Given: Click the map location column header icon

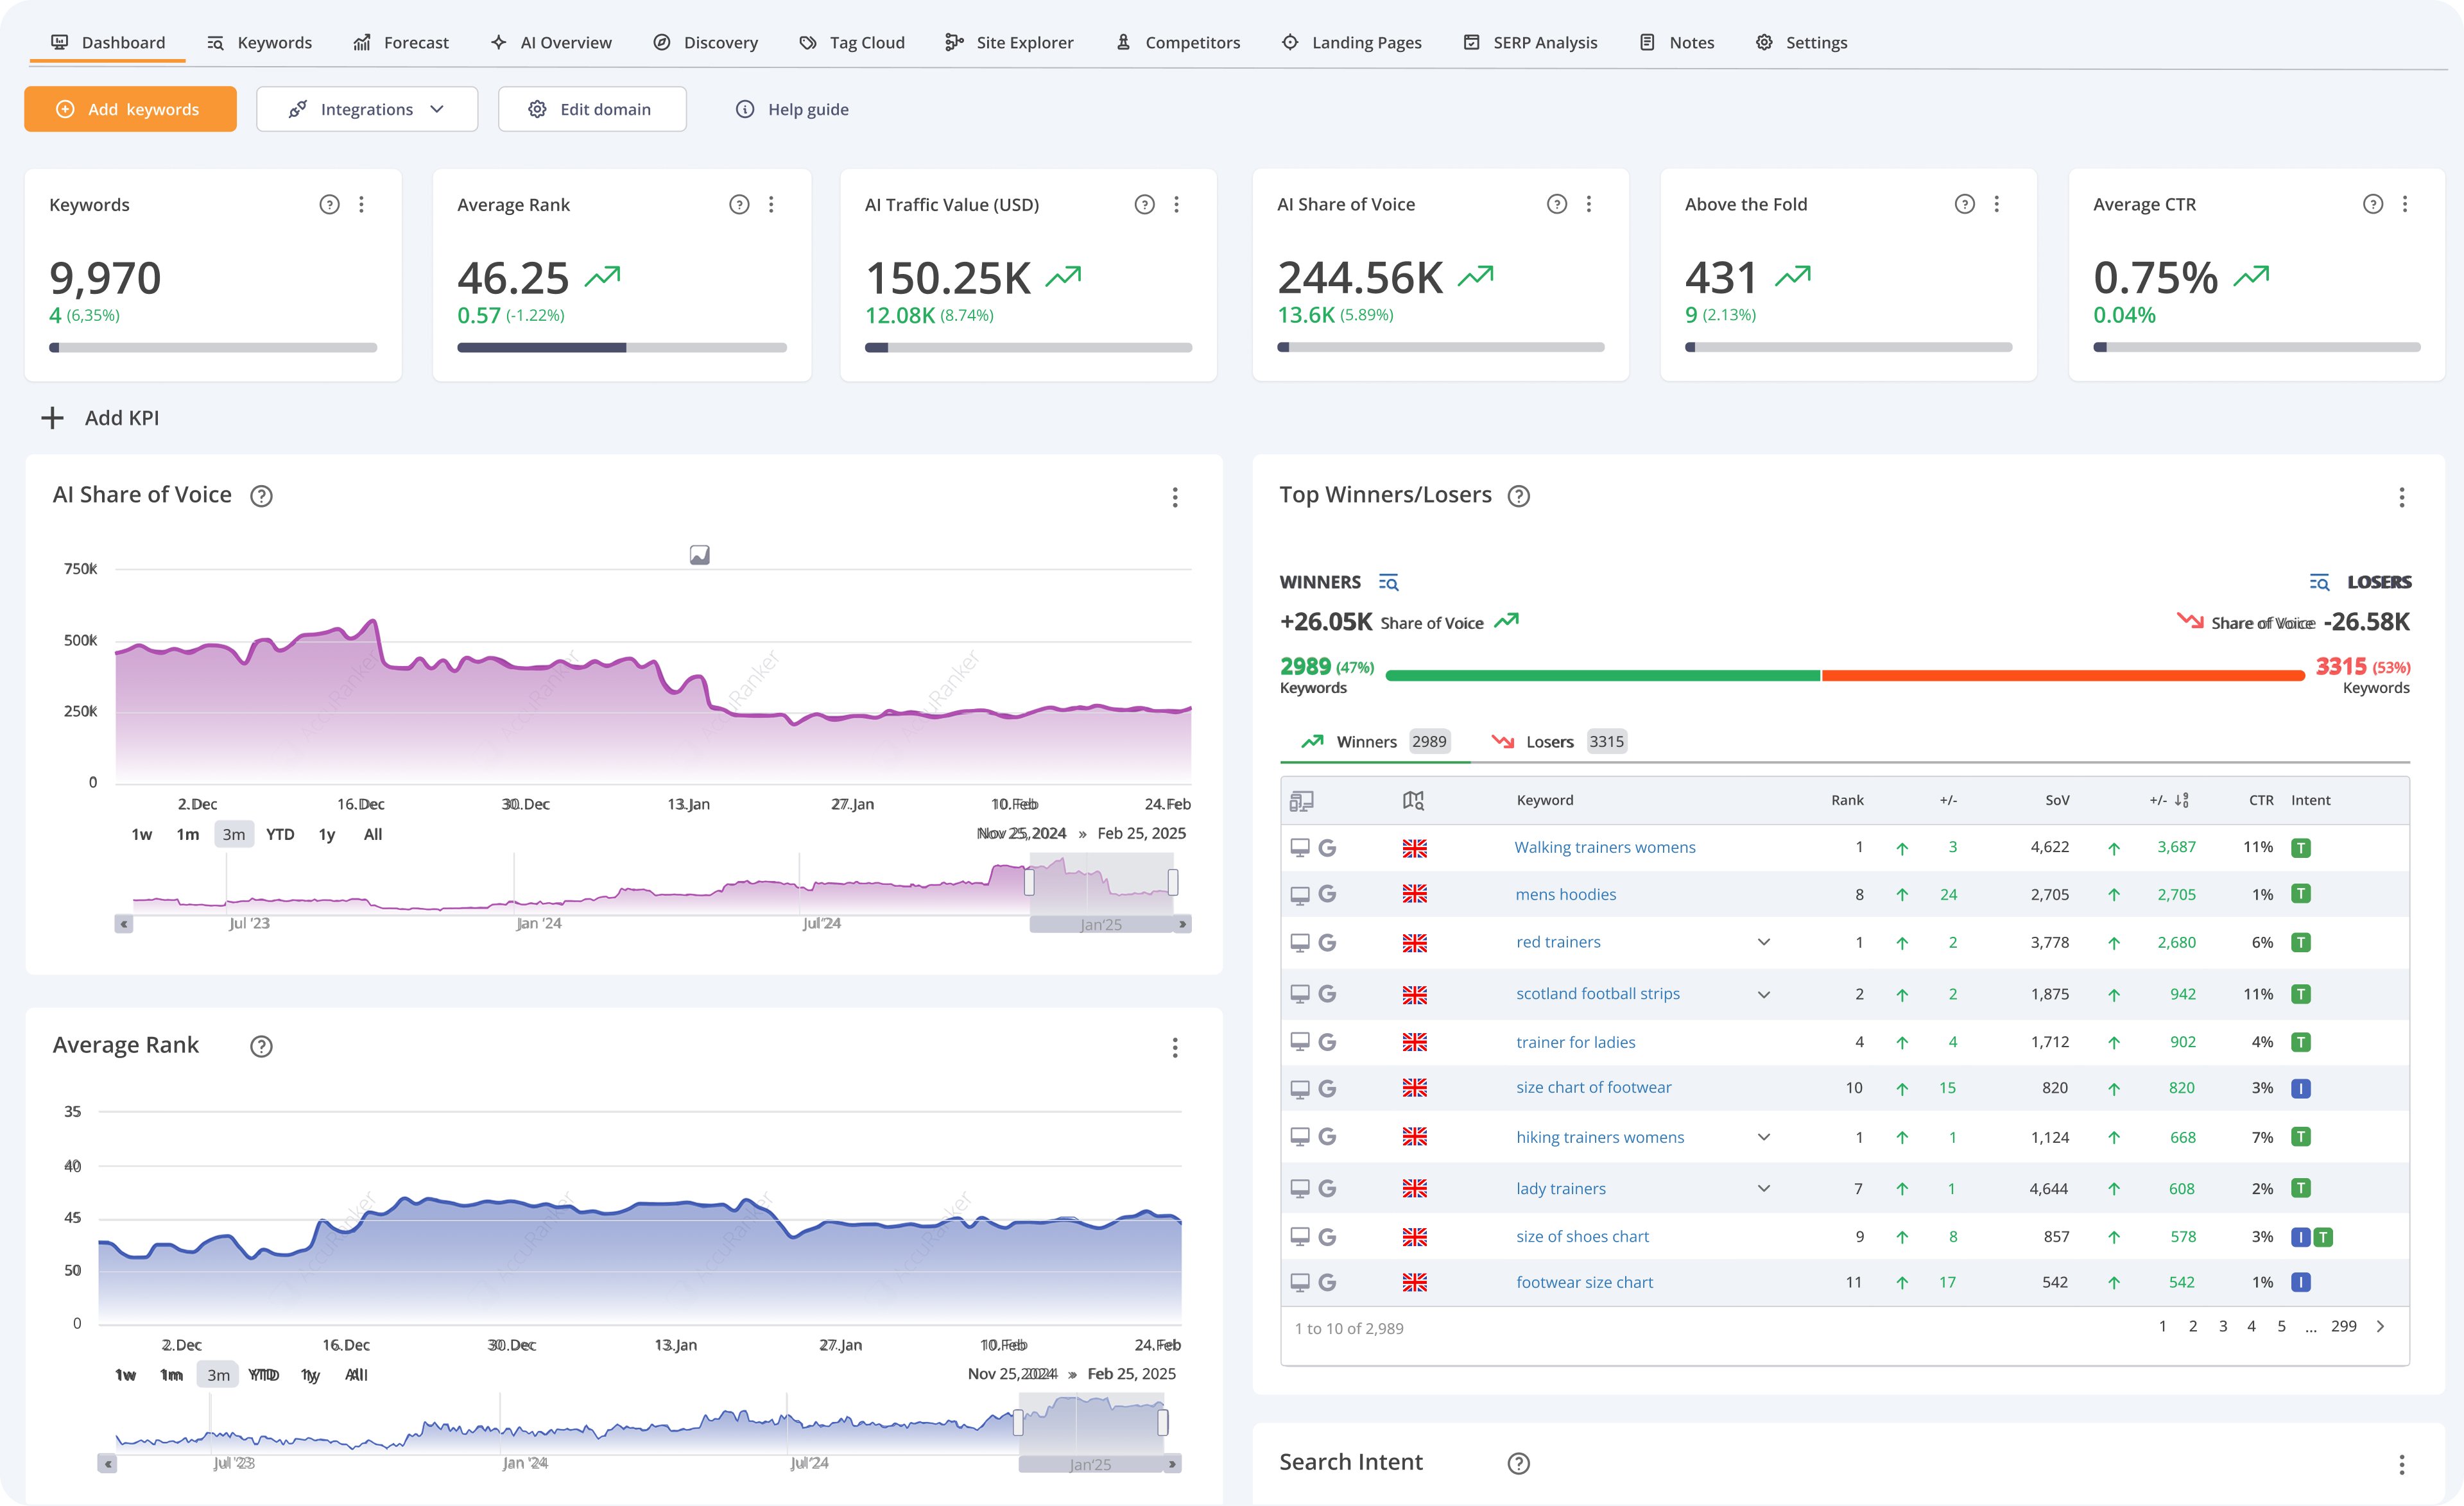Looking at the screenshot, I should pos(1413,801).
